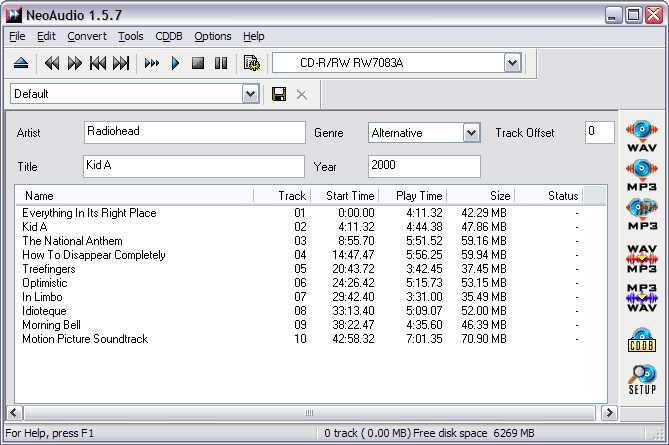The width and height of the screenshot is (669, 445).
Task: Open the Help menu
Action: click(x=253, y=36)
